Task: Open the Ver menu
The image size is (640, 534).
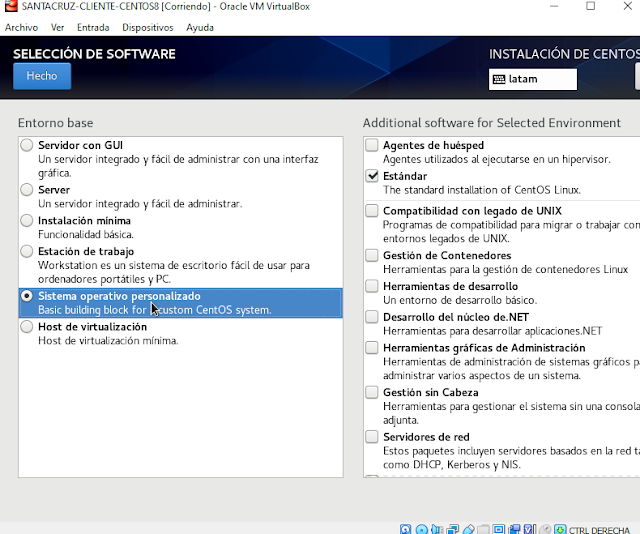Action: pyautogui.click(x=58, y=27)
